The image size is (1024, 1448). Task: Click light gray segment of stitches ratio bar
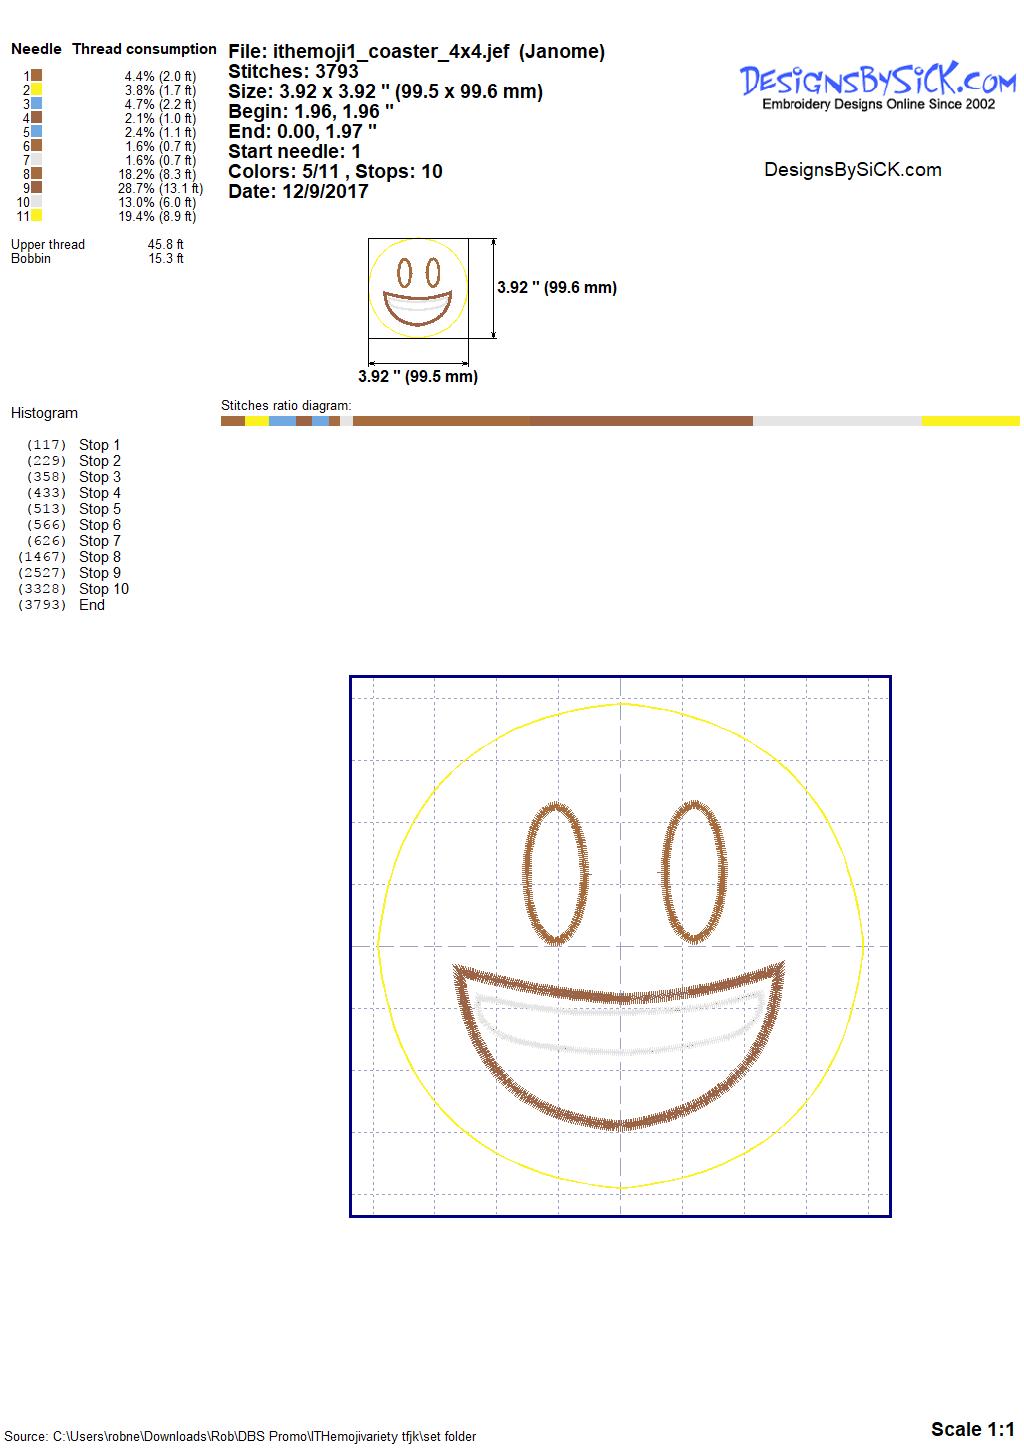[836, 421]
